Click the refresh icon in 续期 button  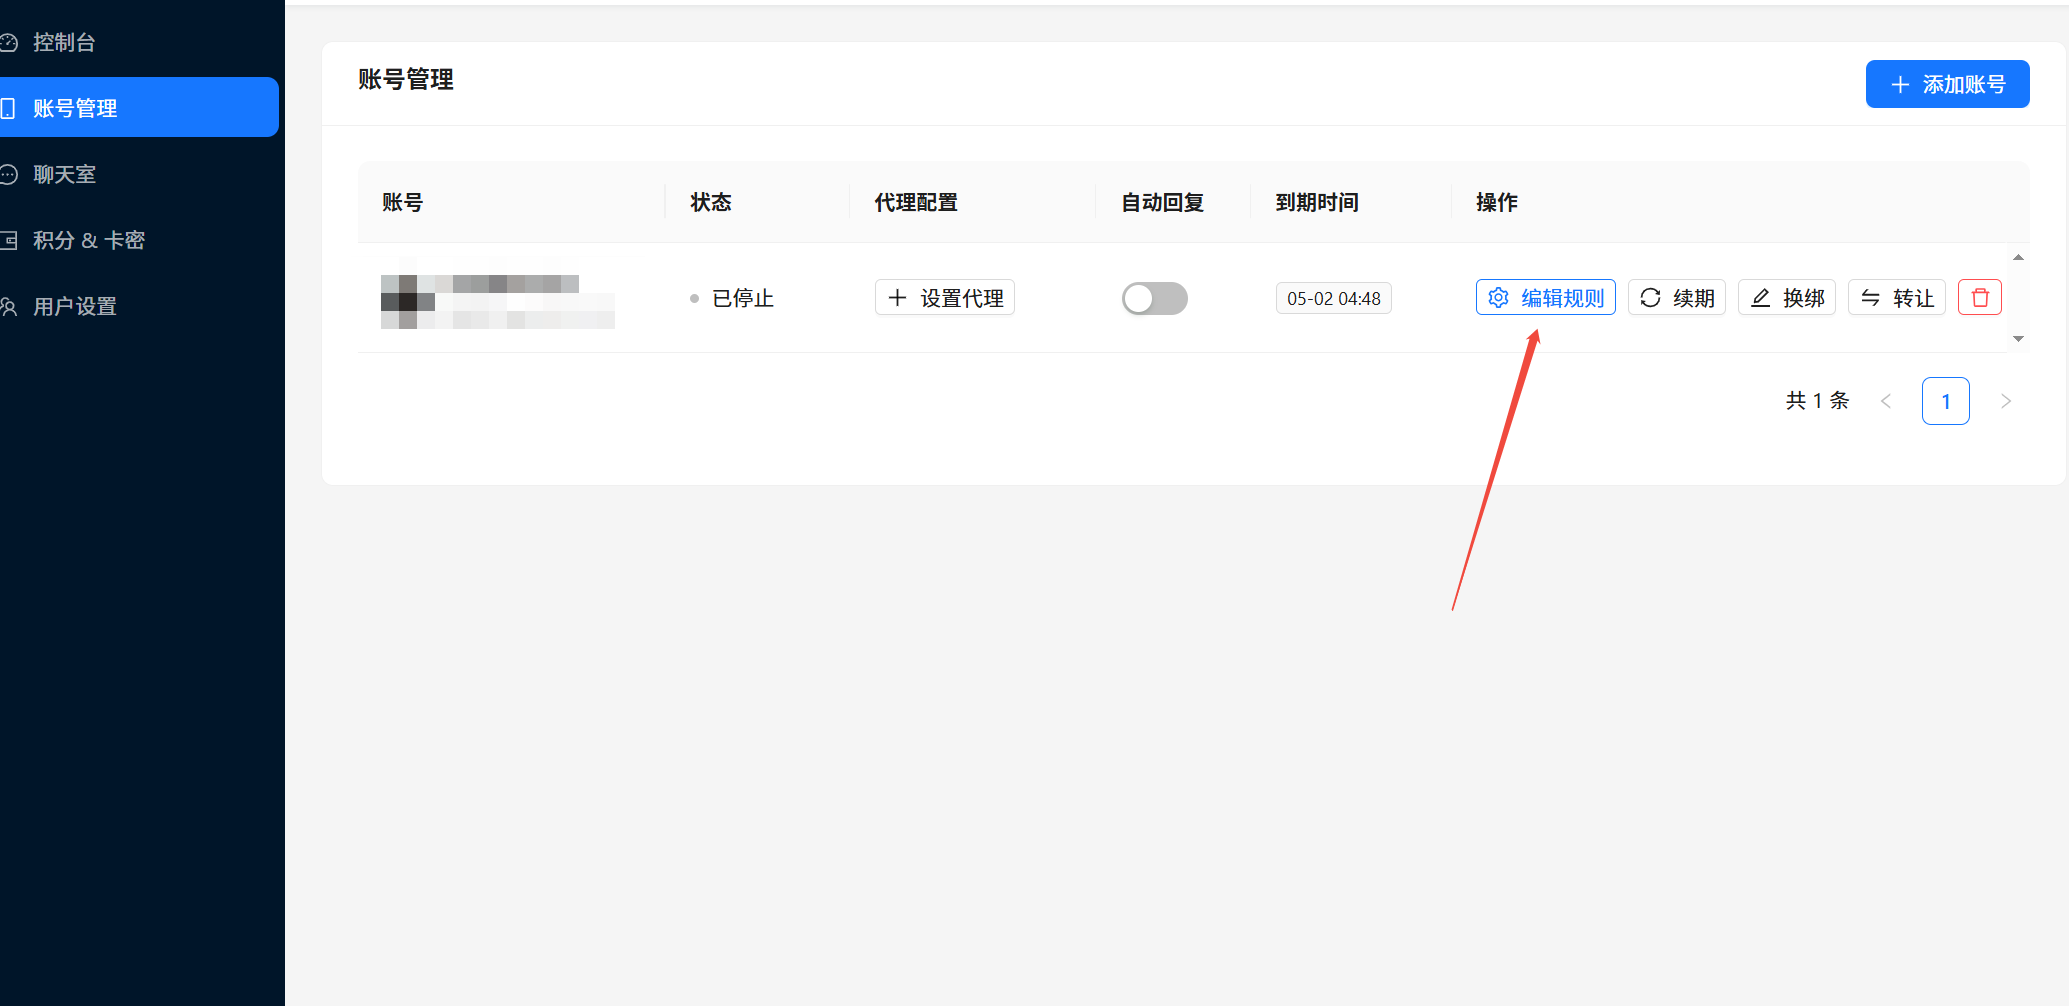coord(1650,298)
